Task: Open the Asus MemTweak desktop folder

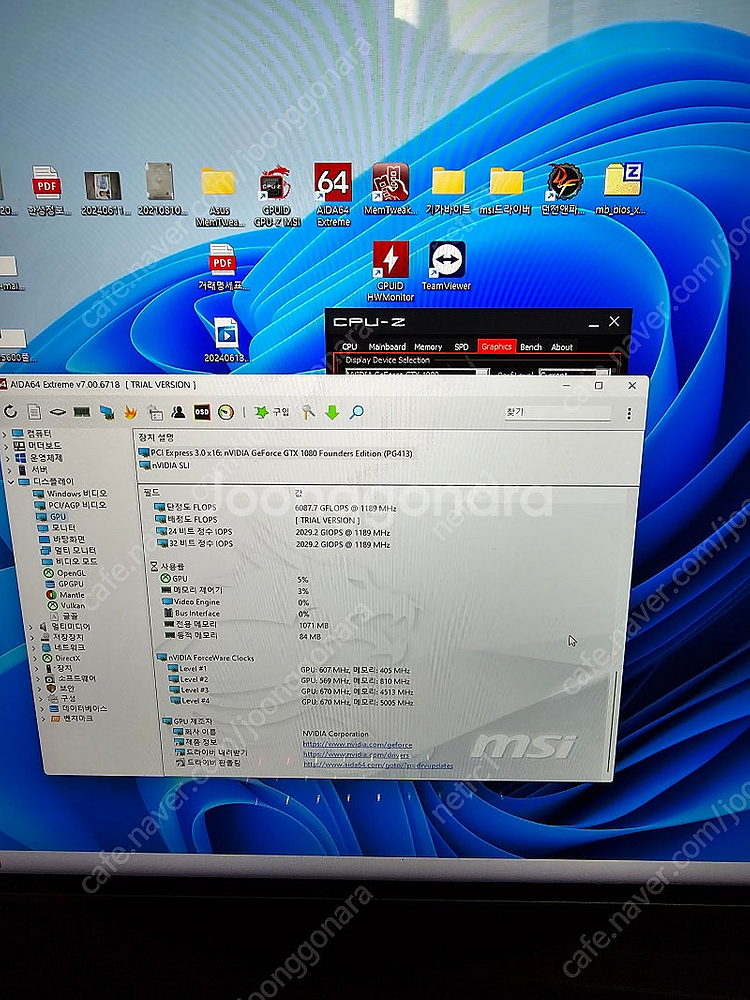Action: pyautogui.click(x=219, y=196)
